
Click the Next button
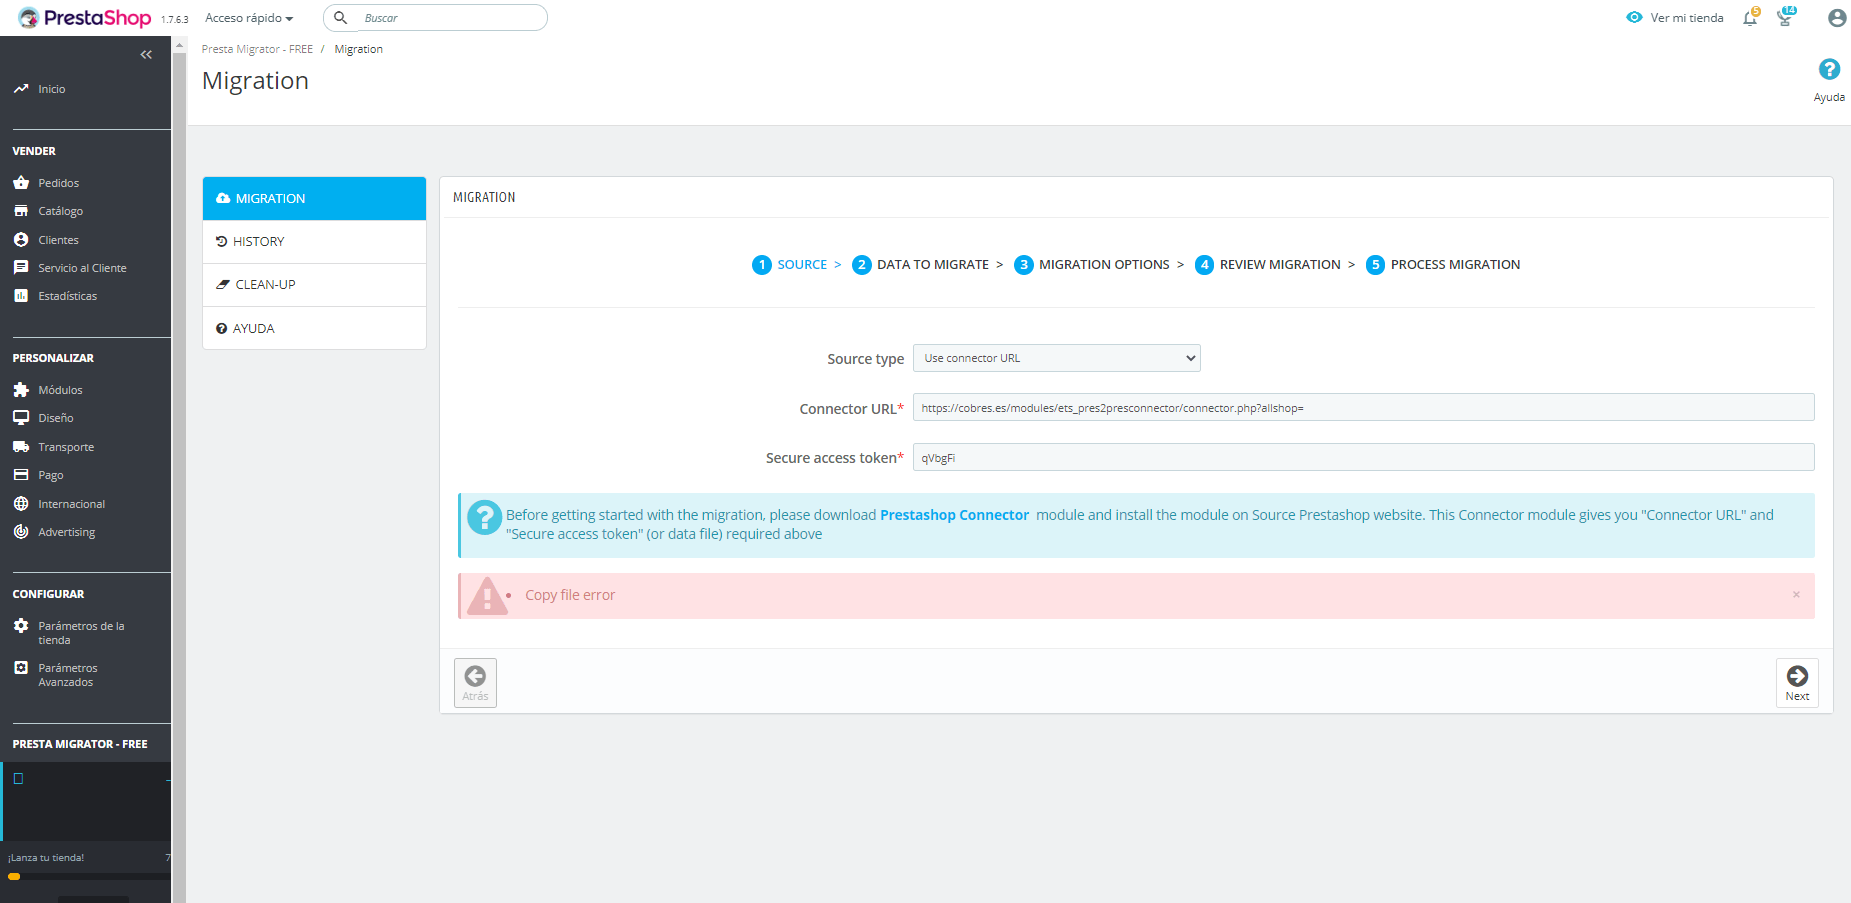pos(1797,683)
